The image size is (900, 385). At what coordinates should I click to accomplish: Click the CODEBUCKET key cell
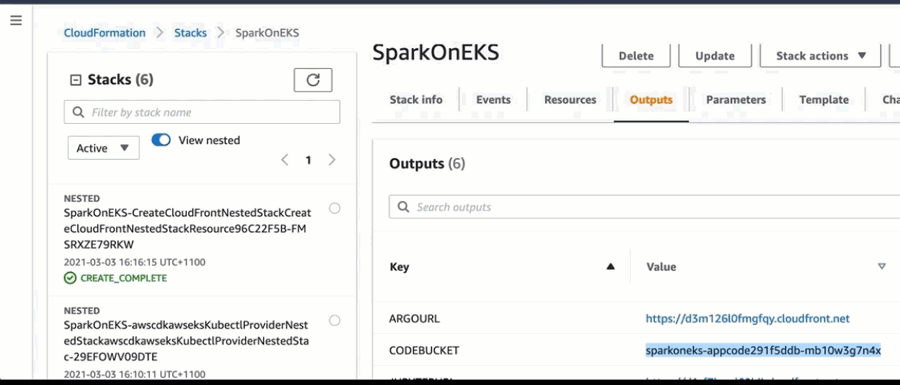424,350
